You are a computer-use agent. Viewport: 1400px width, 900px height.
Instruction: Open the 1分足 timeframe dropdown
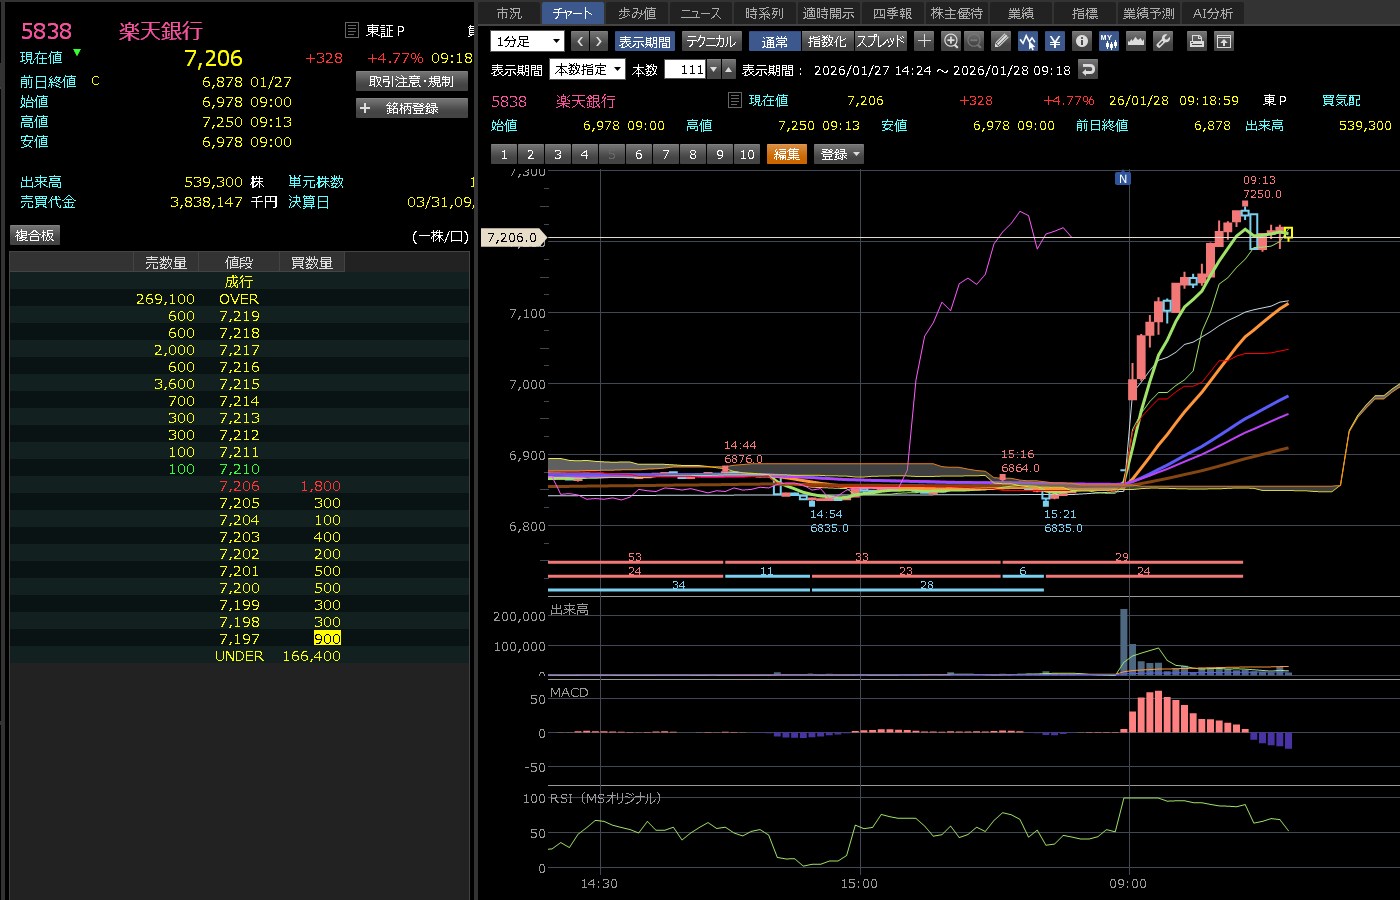(x=527, y=41)
